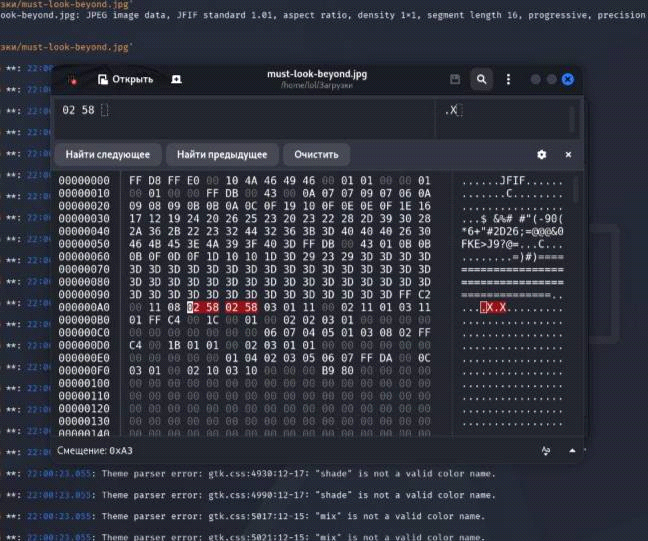This screenshot has width=648, height=541.
Task: Click byte C4 in row 000000B0
Action: tap(174, 320)
